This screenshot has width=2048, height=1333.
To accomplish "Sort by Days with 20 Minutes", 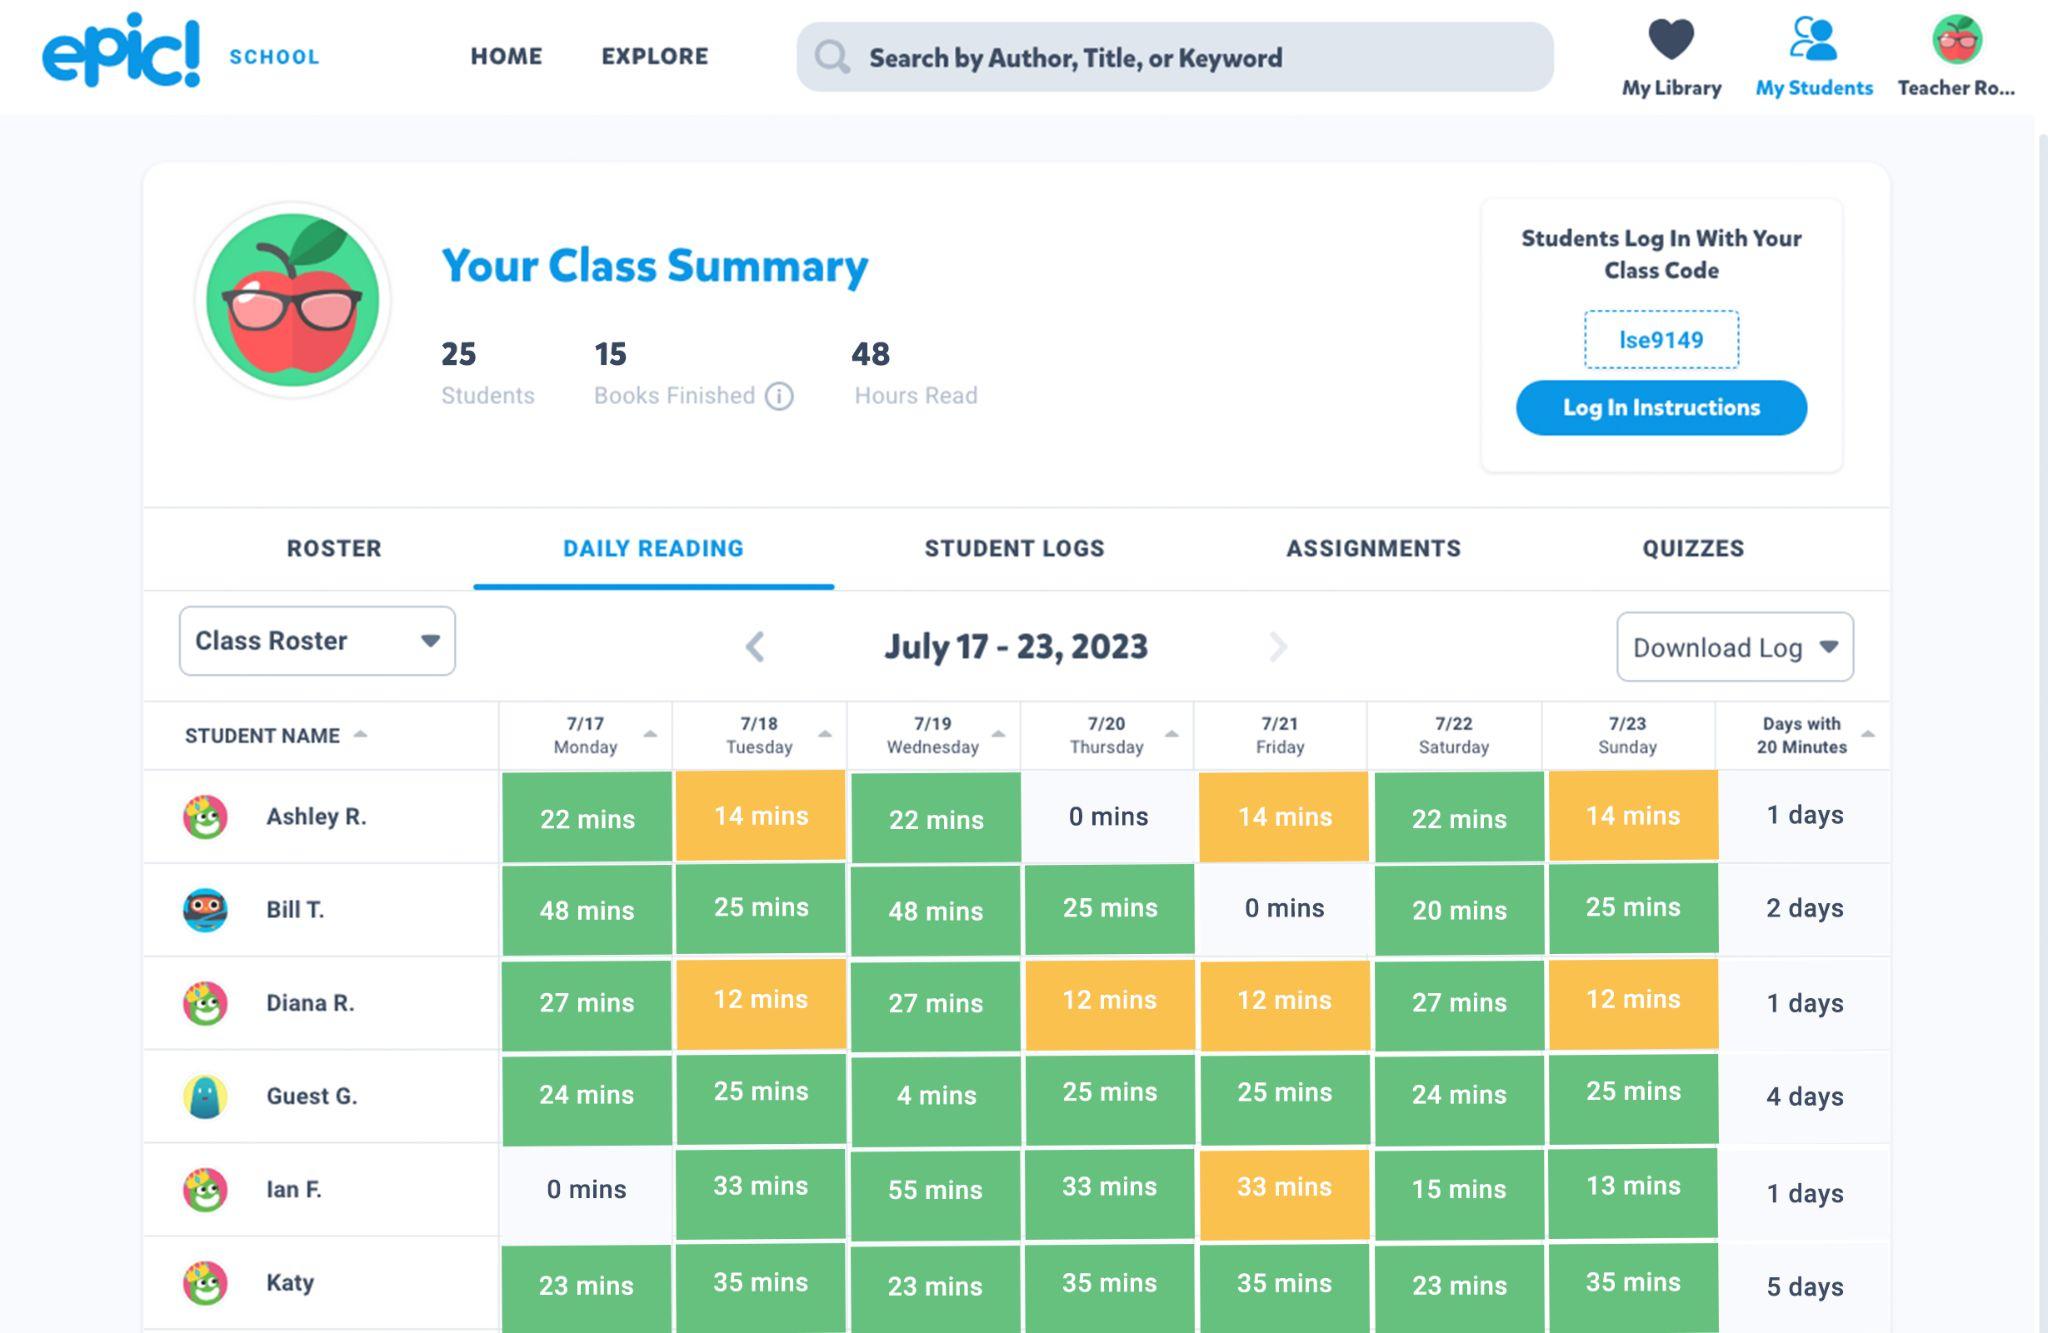I will (1867, 734).
